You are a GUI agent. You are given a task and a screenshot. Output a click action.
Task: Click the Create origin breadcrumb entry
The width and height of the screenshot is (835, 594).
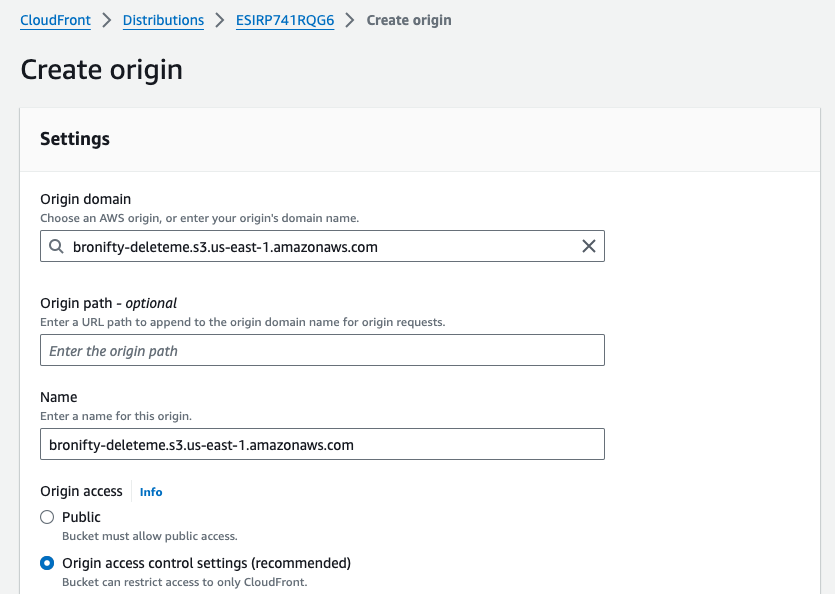point(408,19)
